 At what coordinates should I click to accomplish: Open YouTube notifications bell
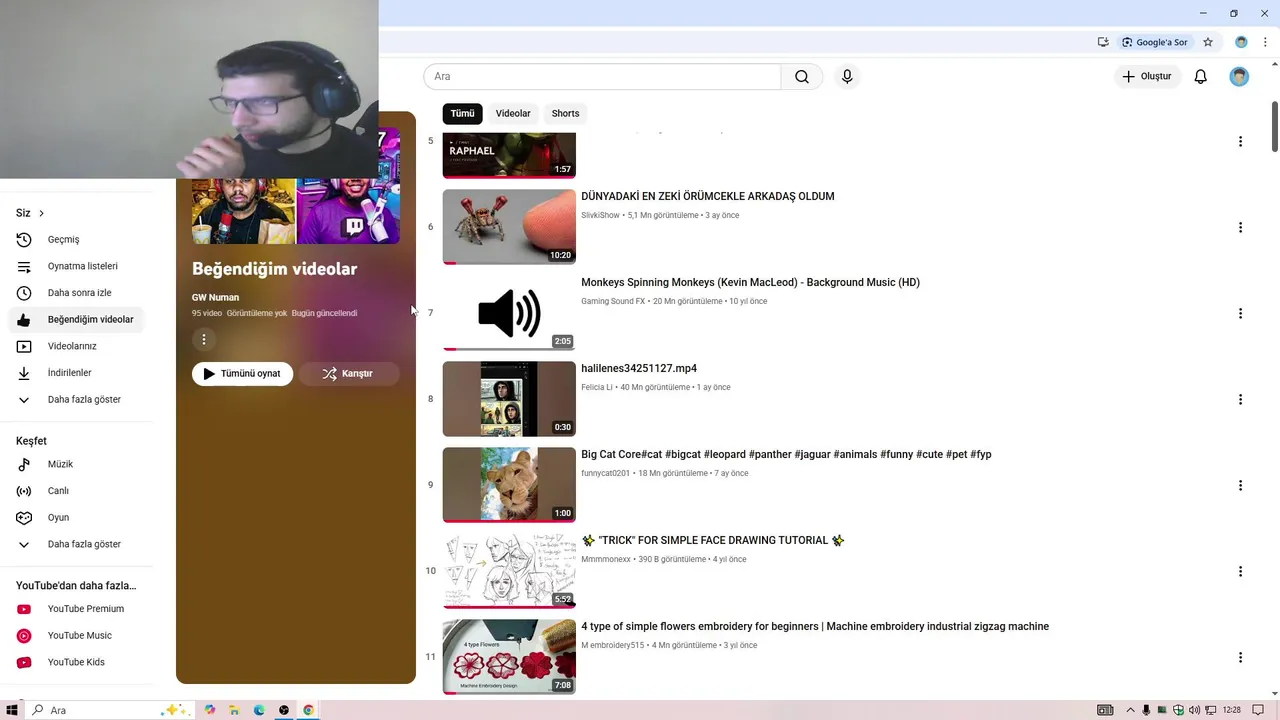1201,77
